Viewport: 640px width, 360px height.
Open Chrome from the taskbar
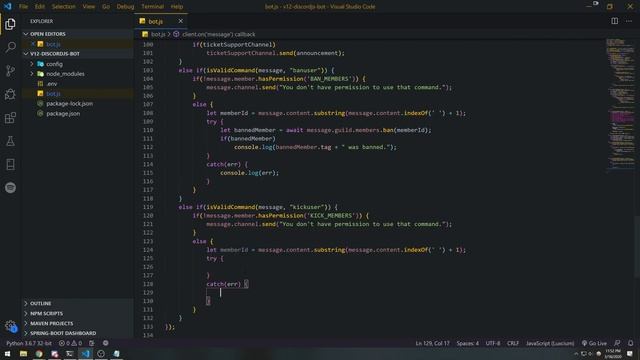(x=39, y=354)
